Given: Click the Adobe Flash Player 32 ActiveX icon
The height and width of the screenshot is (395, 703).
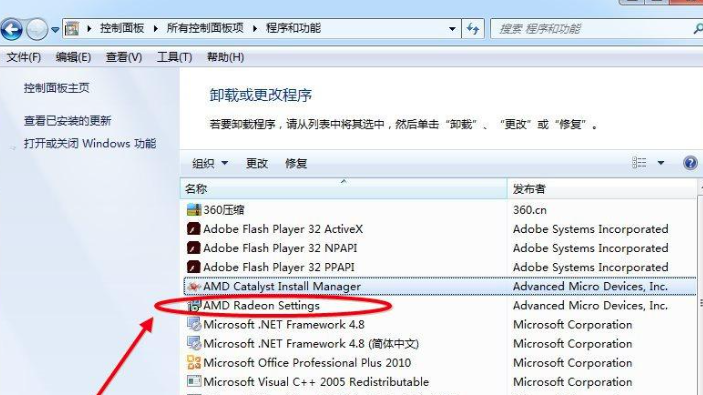Looking at the screenshot, I should point(194,229).
